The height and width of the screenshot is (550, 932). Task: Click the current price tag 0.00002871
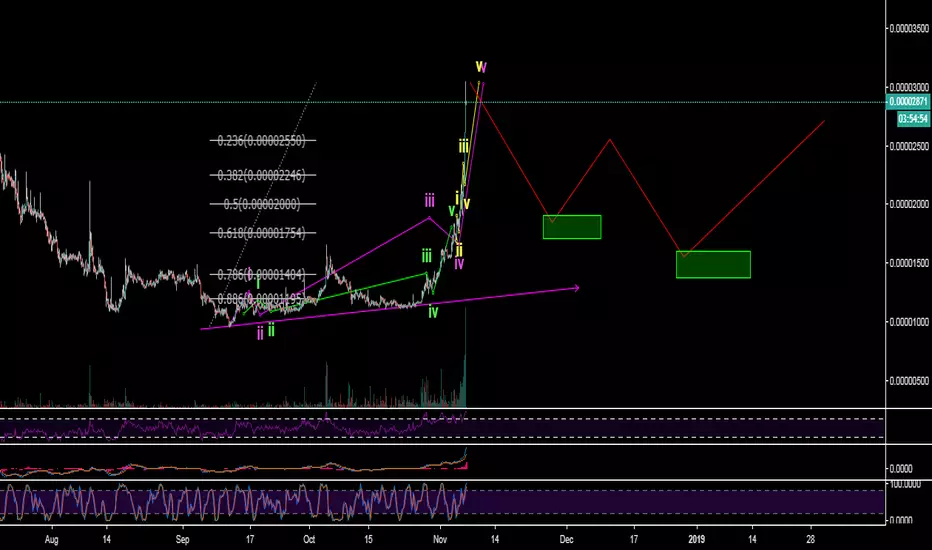tap(908, 102)
